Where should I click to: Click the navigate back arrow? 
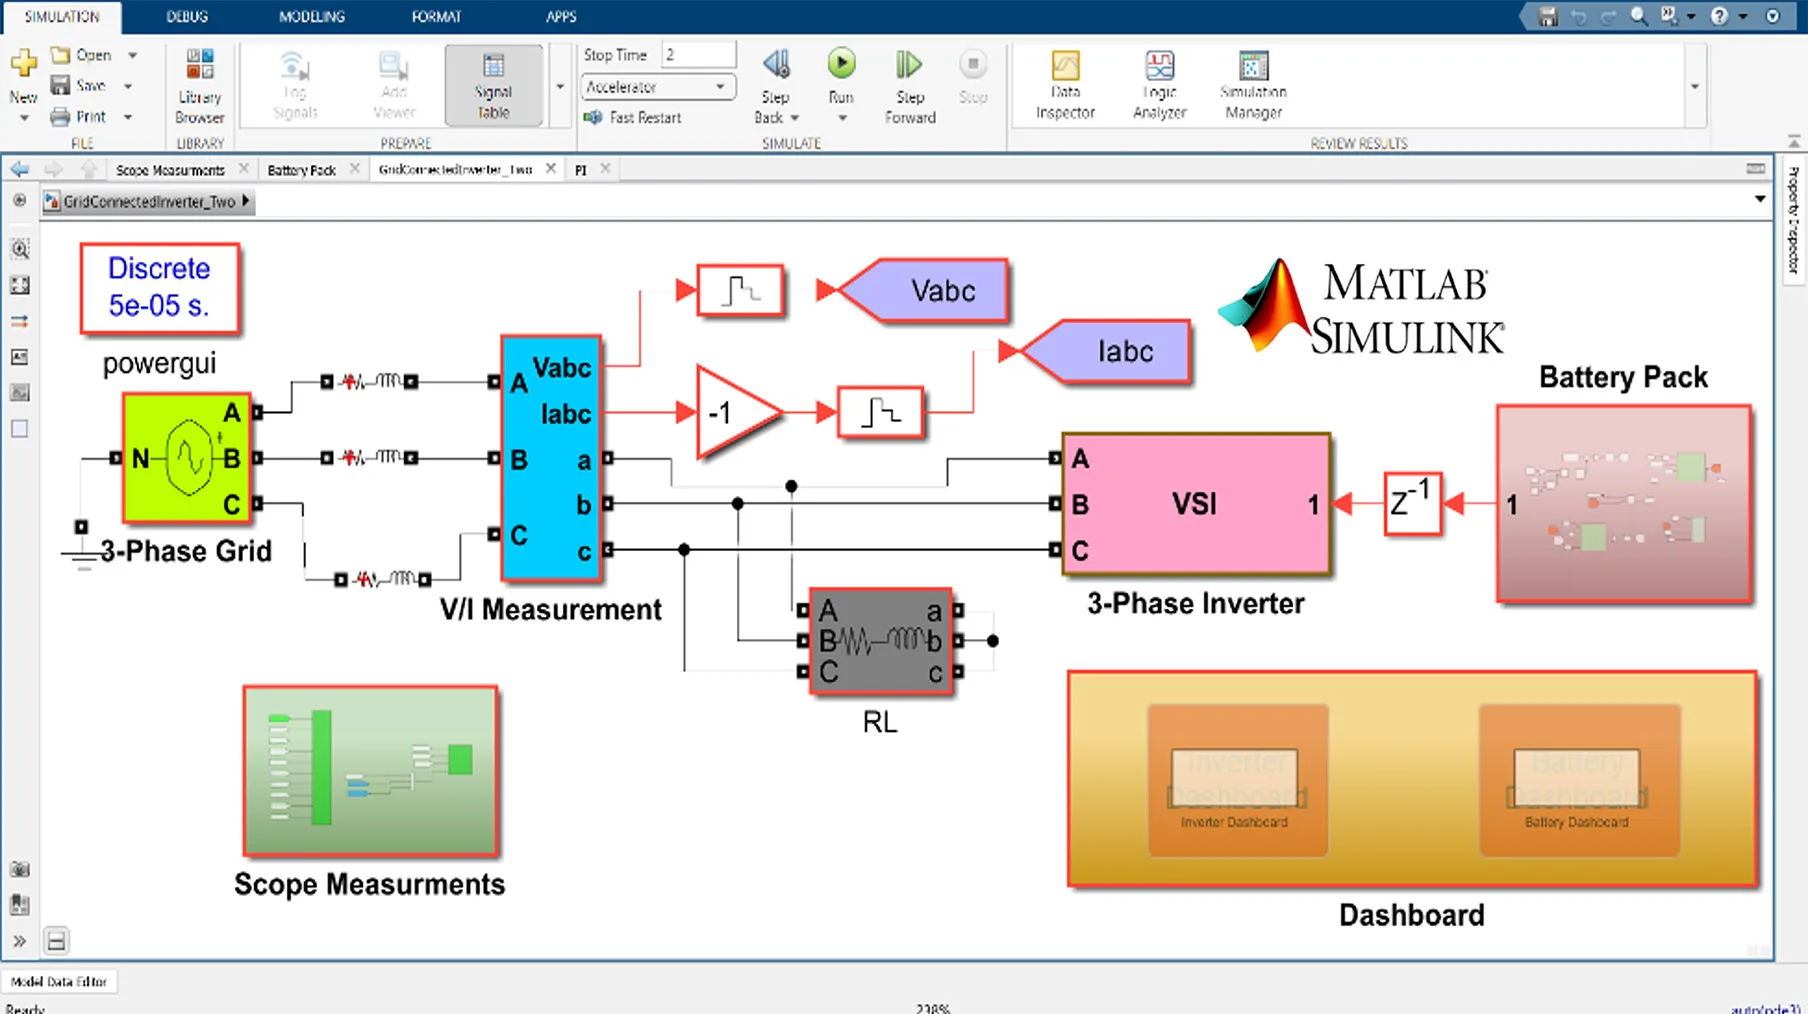pos(19,169)
